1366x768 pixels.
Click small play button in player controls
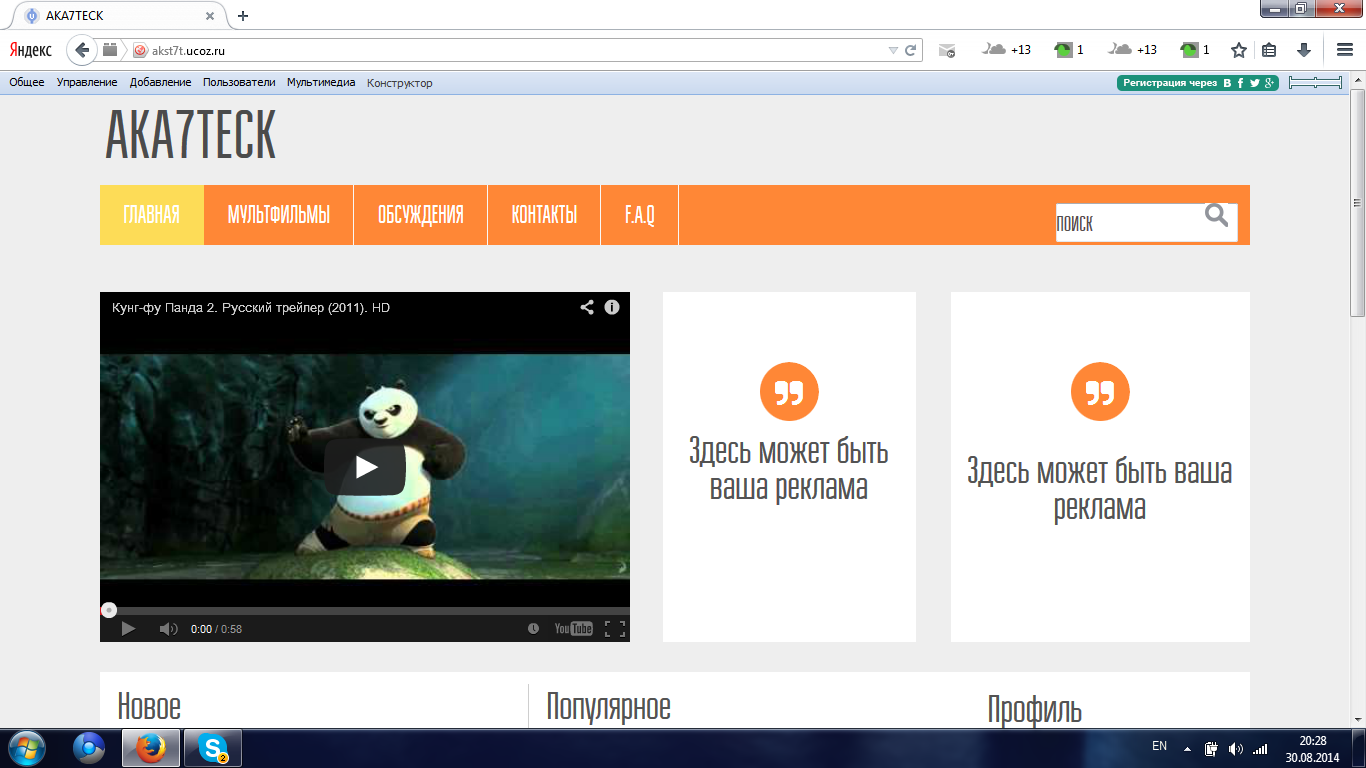128,629
